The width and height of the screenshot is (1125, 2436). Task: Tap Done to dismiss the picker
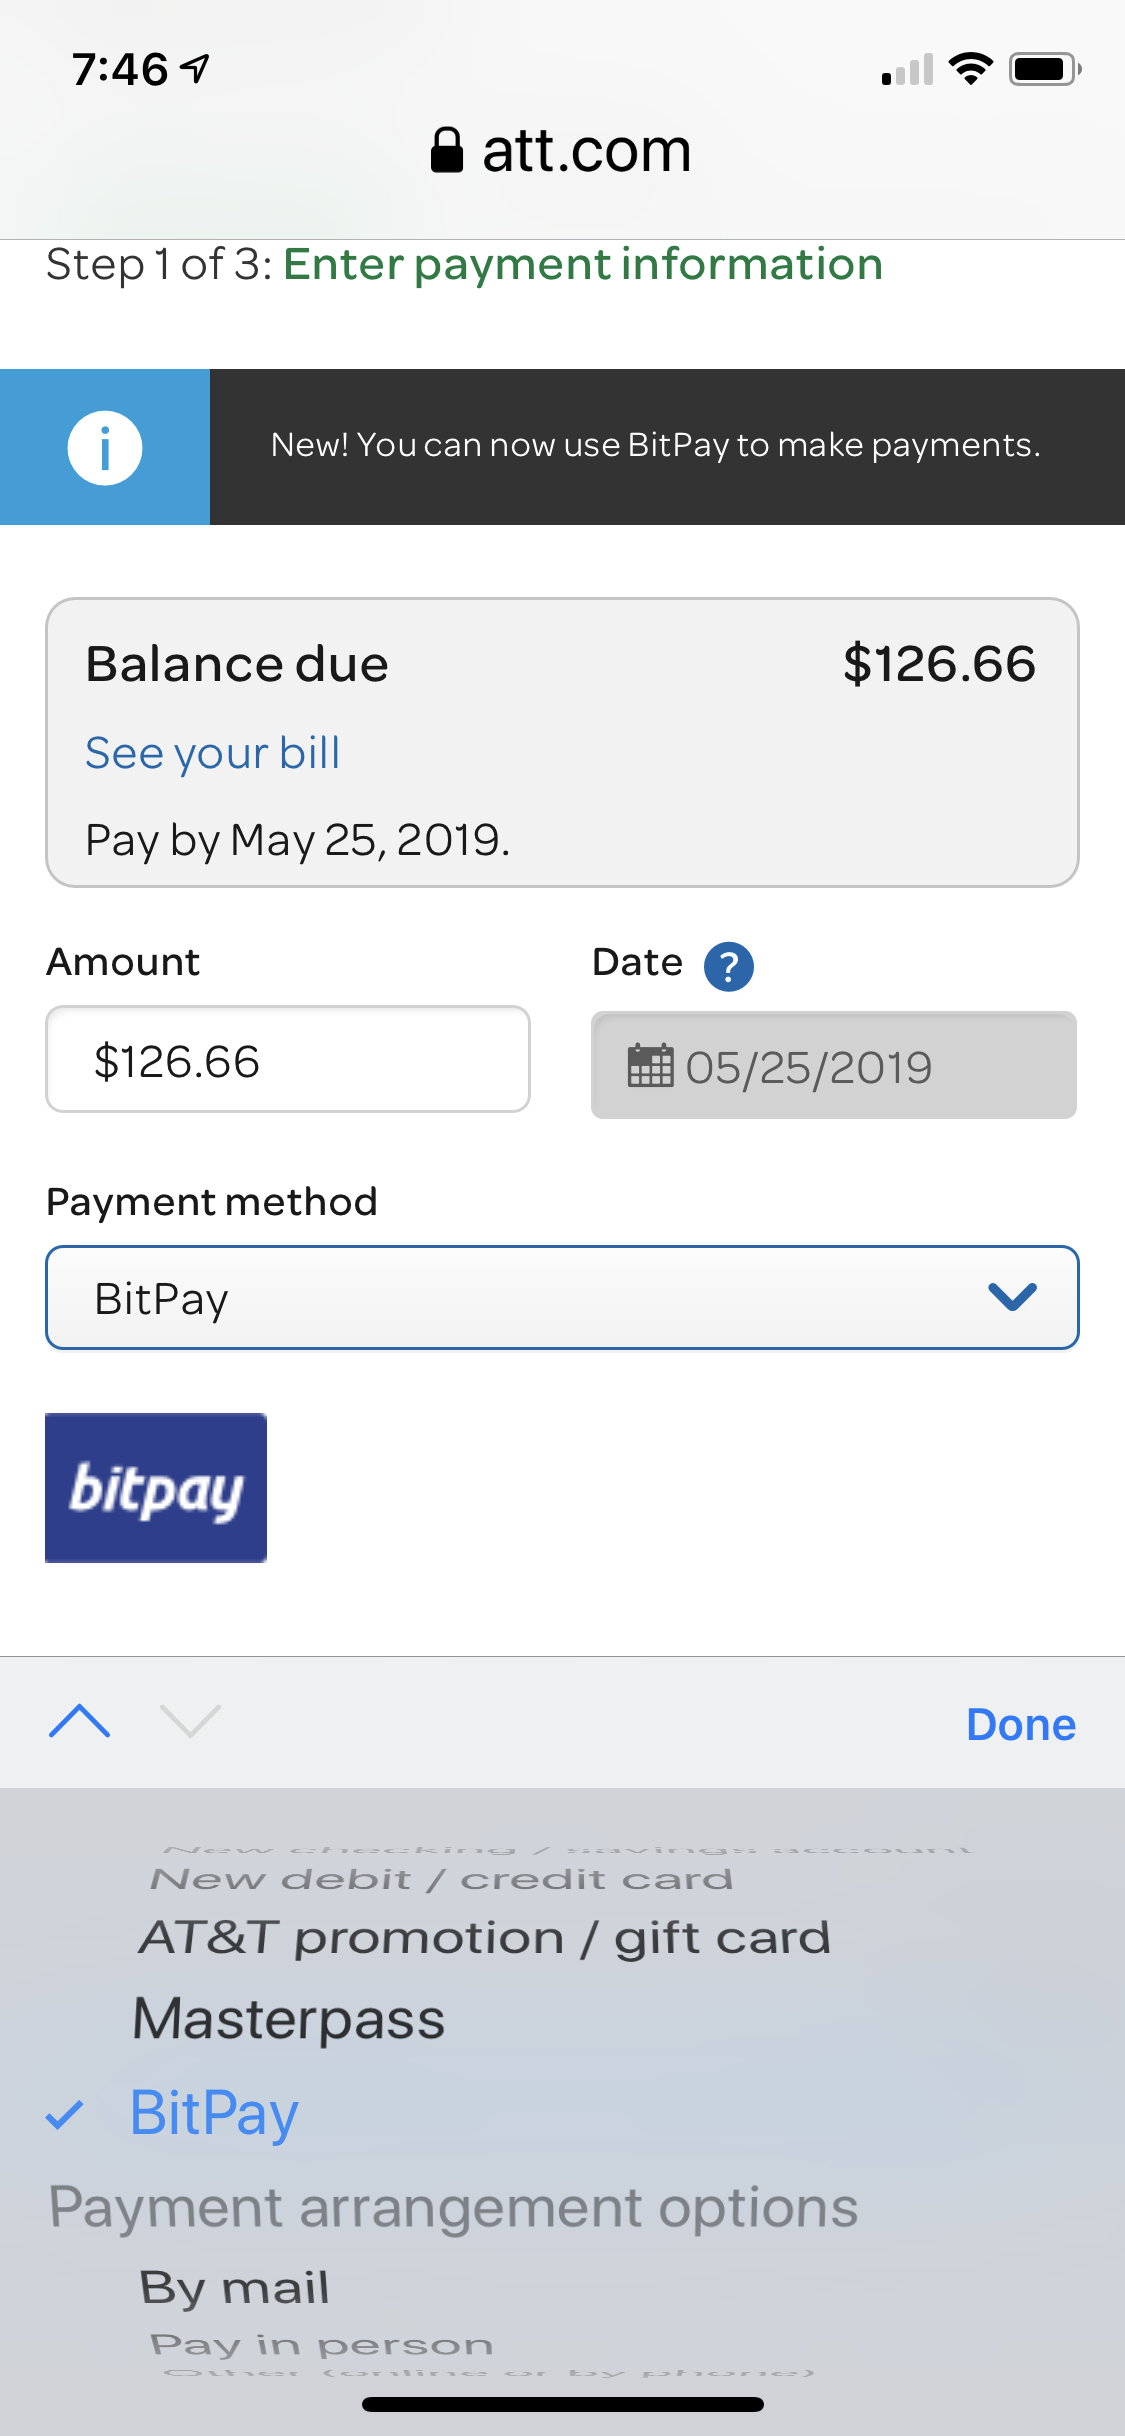click(x=1021, y=1724)
